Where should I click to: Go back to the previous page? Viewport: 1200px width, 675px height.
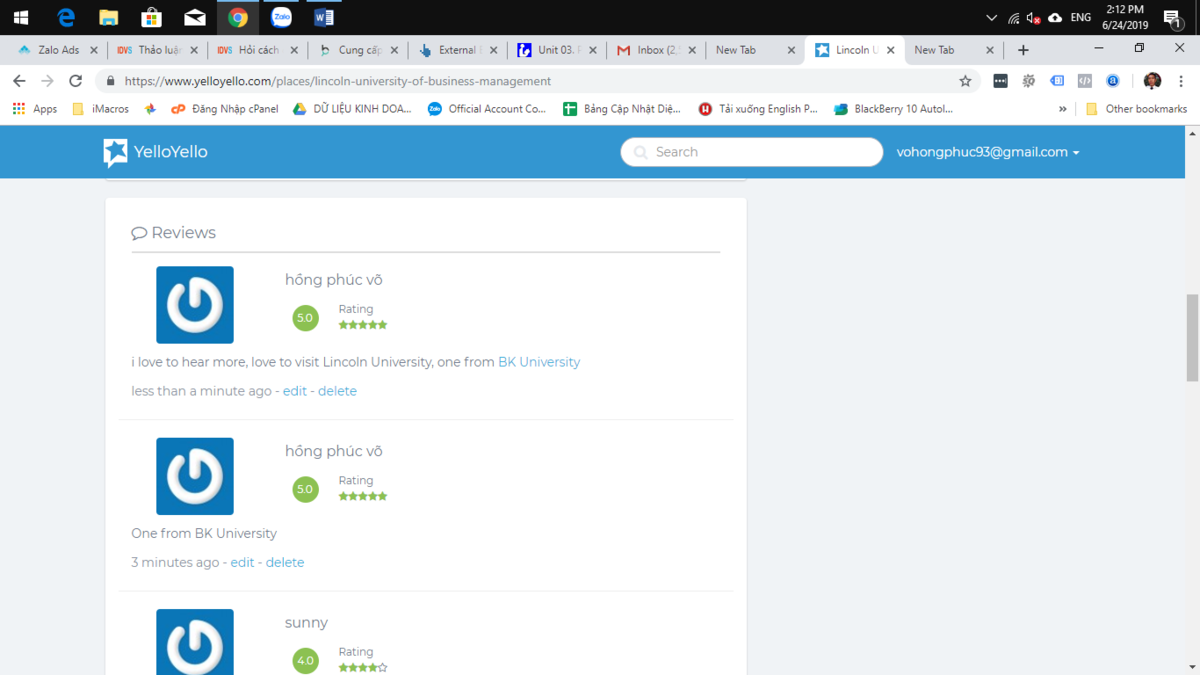point(19,81)
